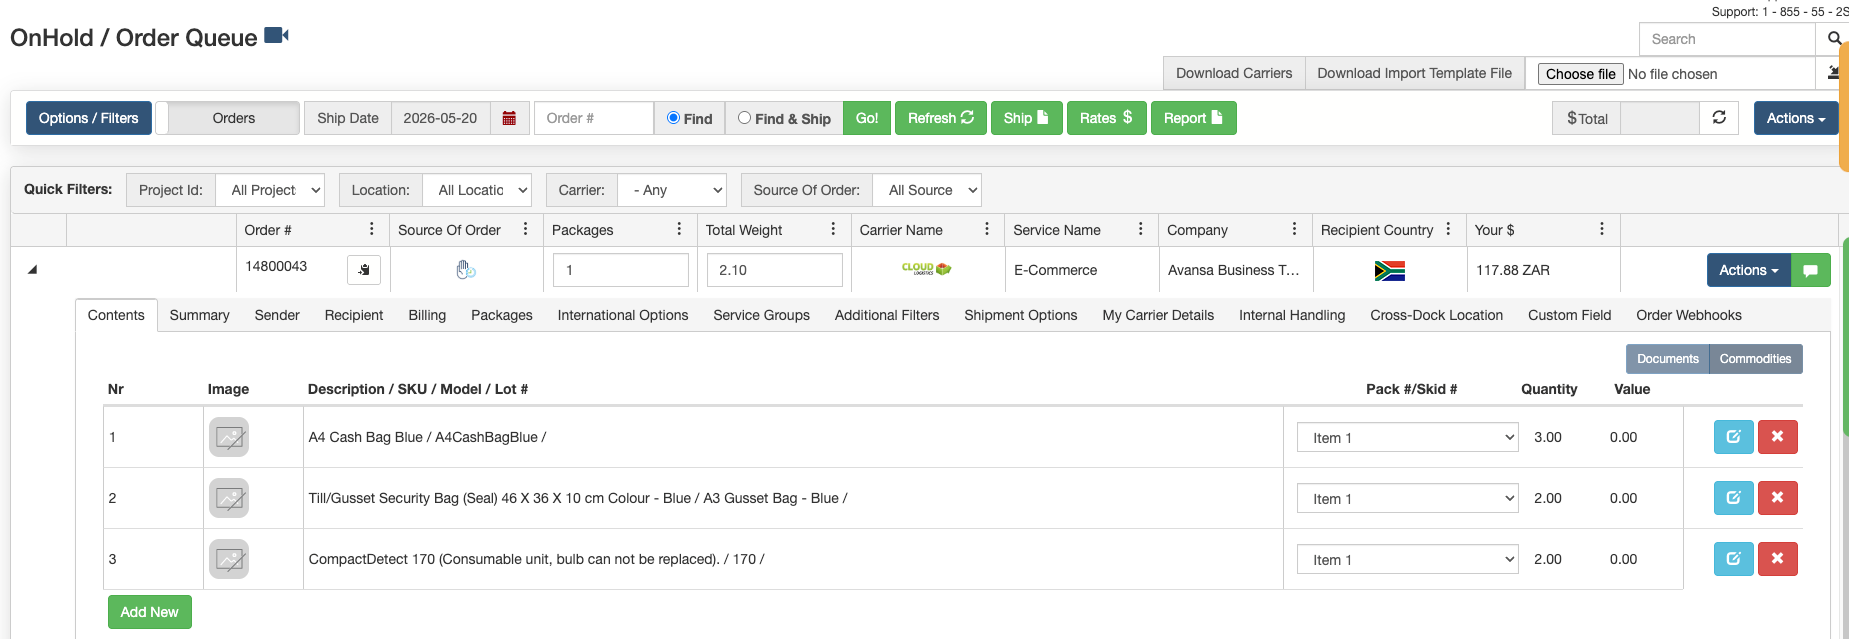Open Your $ column menu
The image size is (1849, 639).
click(1602, 229)
